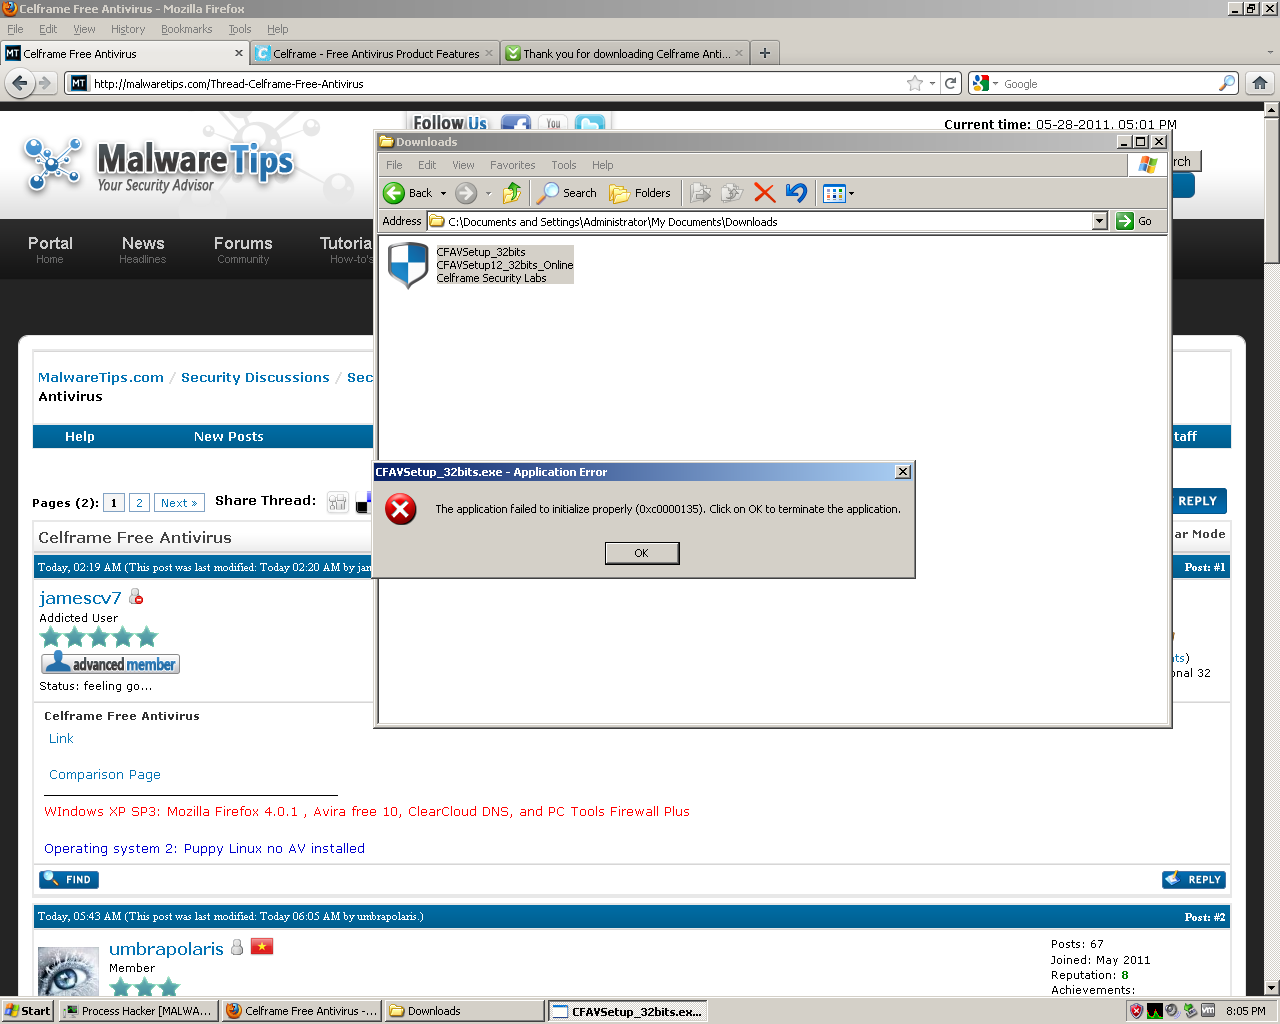Image resolution: width=1280 pixels, height=1024 pixels.
Task: Open umbrapolaris user profile link
Action: point(166,949)
